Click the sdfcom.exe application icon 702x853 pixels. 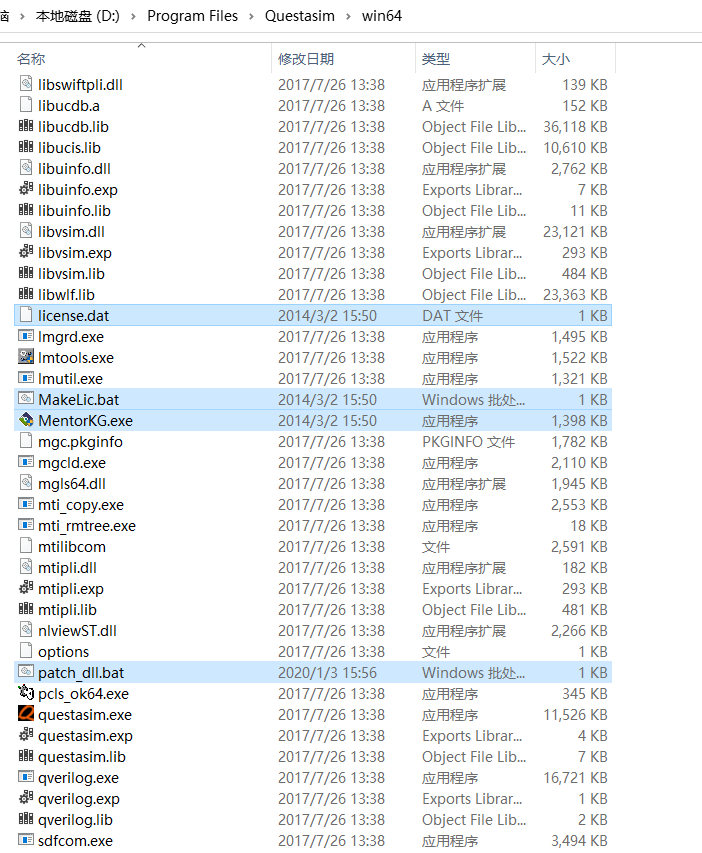click(x=26, y=839)
